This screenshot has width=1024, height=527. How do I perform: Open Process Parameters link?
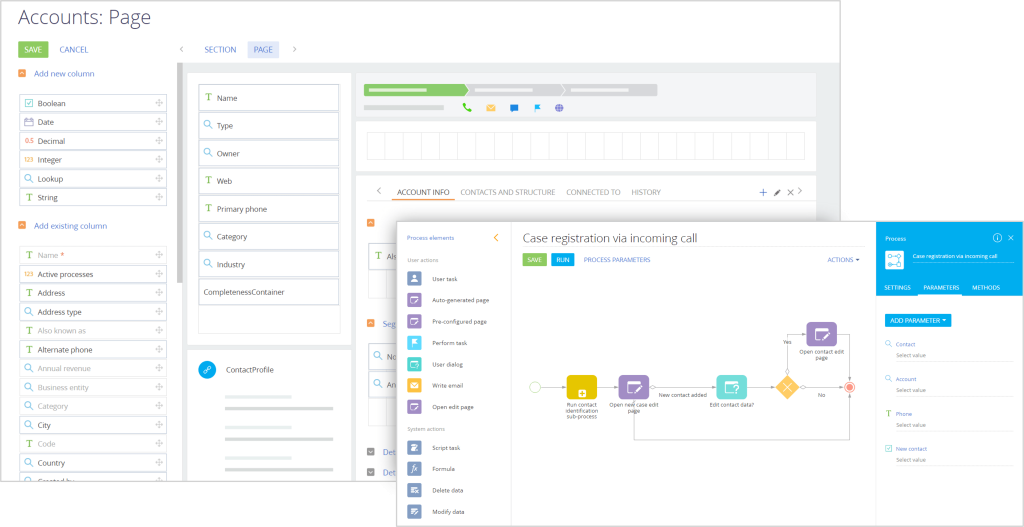click(616, 260)
